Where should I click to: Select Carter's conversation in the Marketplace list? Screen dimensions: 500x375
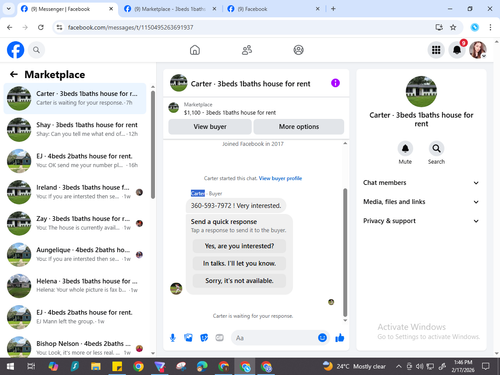click(x=75, y=98)
